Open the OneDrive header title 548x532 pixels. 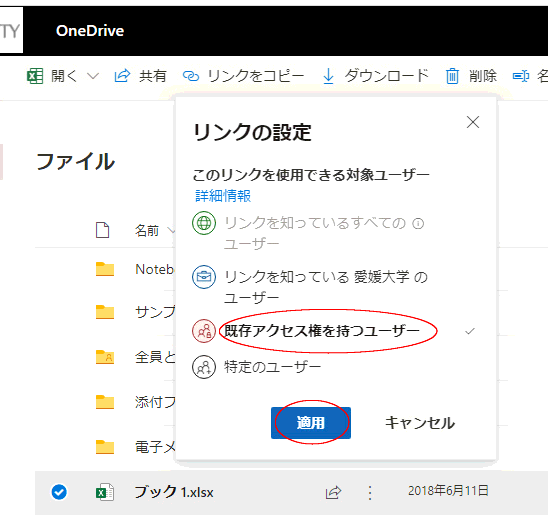90,31
